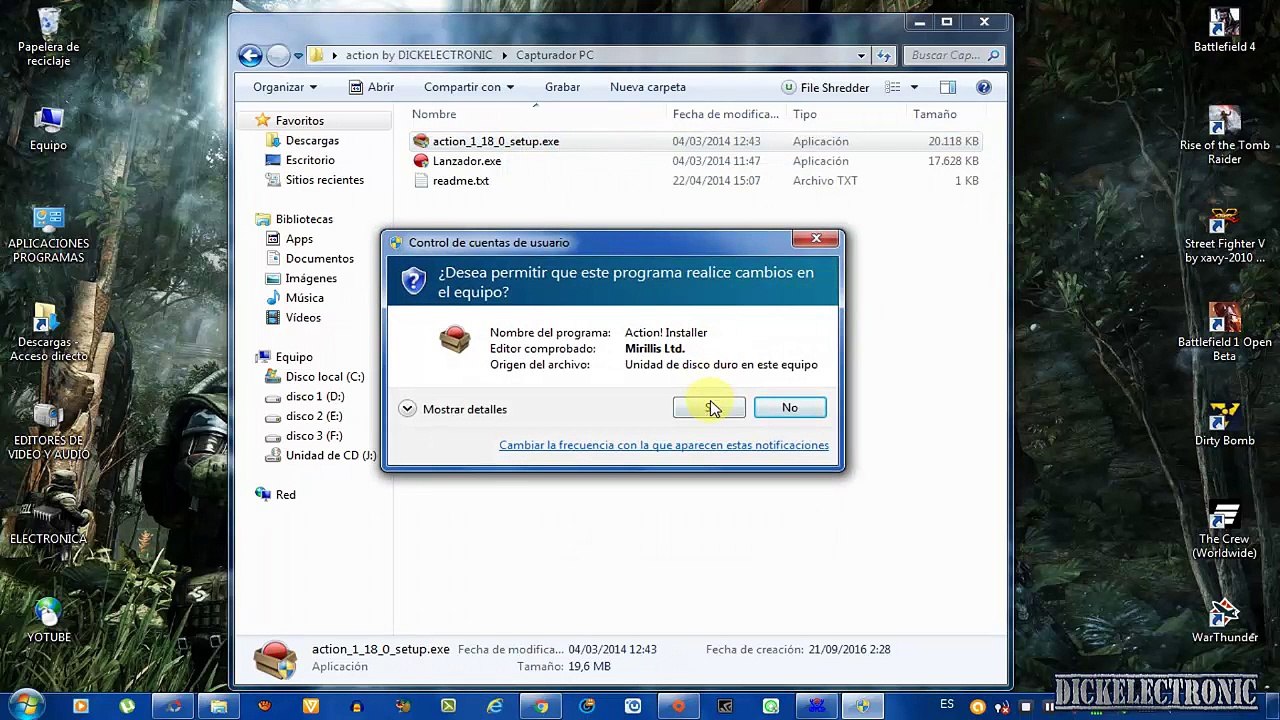Select The Crew (Worldwide) desktop shortcut
Screen dimensions: 1280x720
[x=1224, y=530]
